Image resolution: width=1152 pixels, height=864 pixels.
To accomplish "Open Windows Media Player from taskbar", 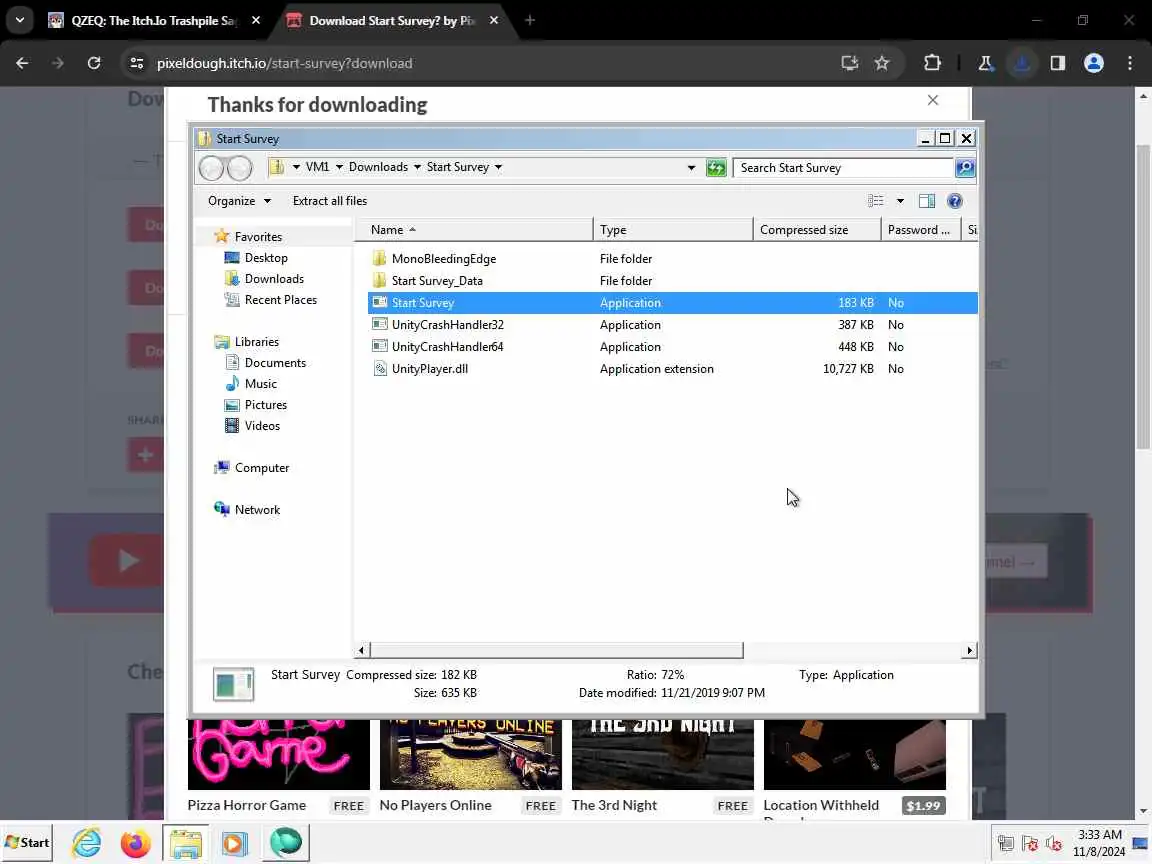I will 234,843.
